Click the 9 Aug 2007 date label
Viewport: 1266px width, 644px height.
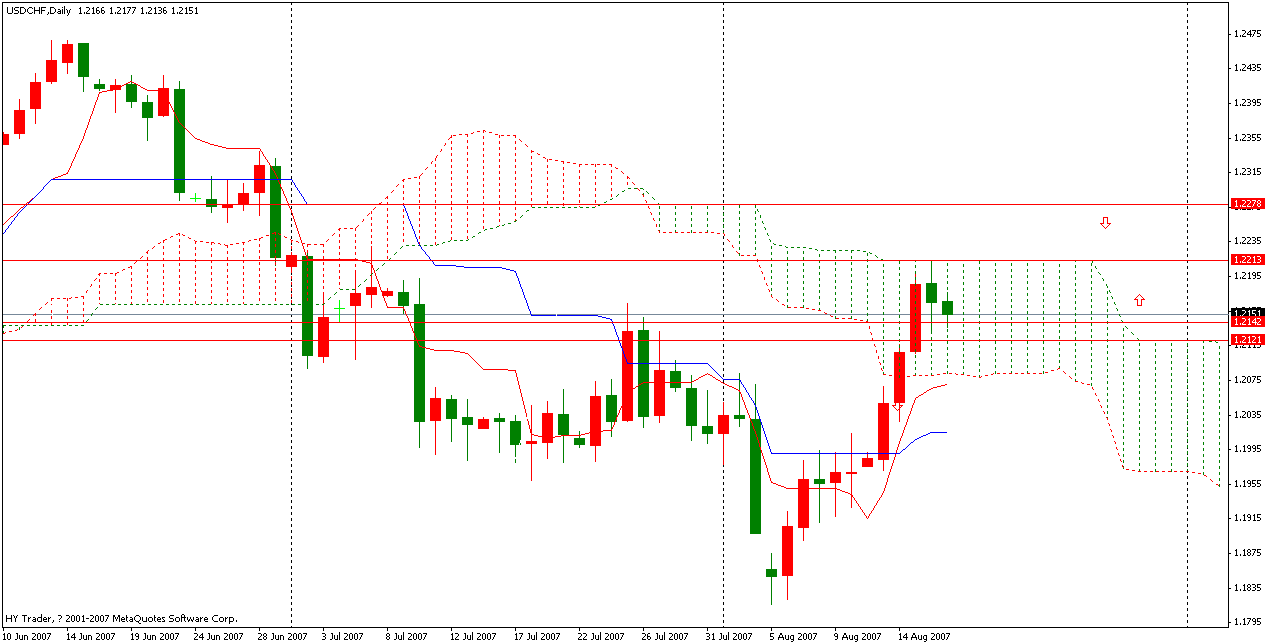coord(857,636)
